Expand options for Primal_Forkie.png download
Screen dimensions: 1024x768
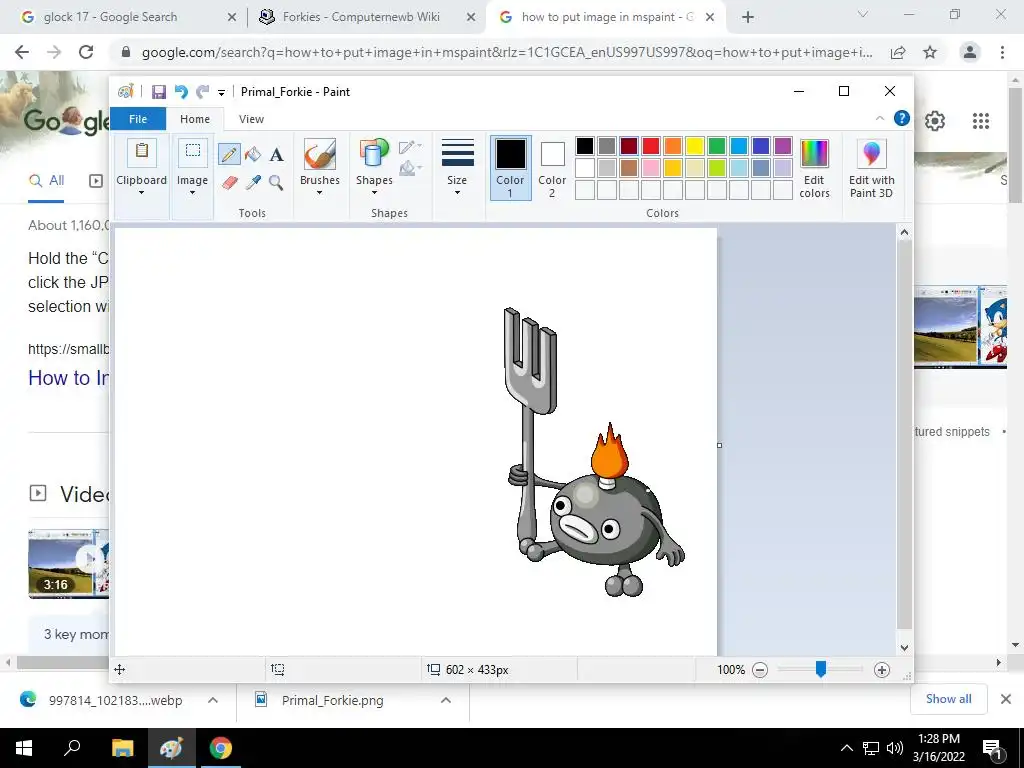click(x=445, y=700)
